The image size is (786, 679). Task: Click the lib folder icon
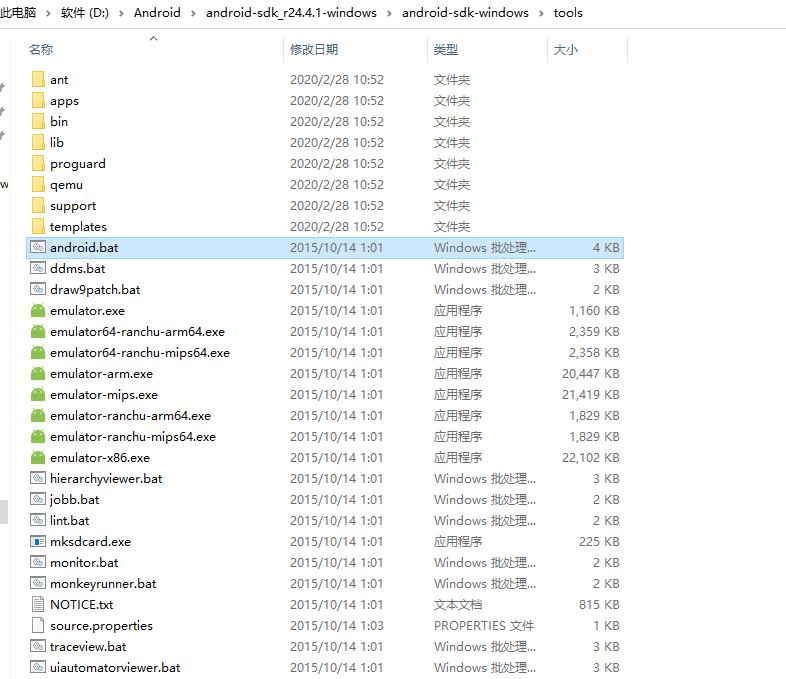tap(38, 142)
